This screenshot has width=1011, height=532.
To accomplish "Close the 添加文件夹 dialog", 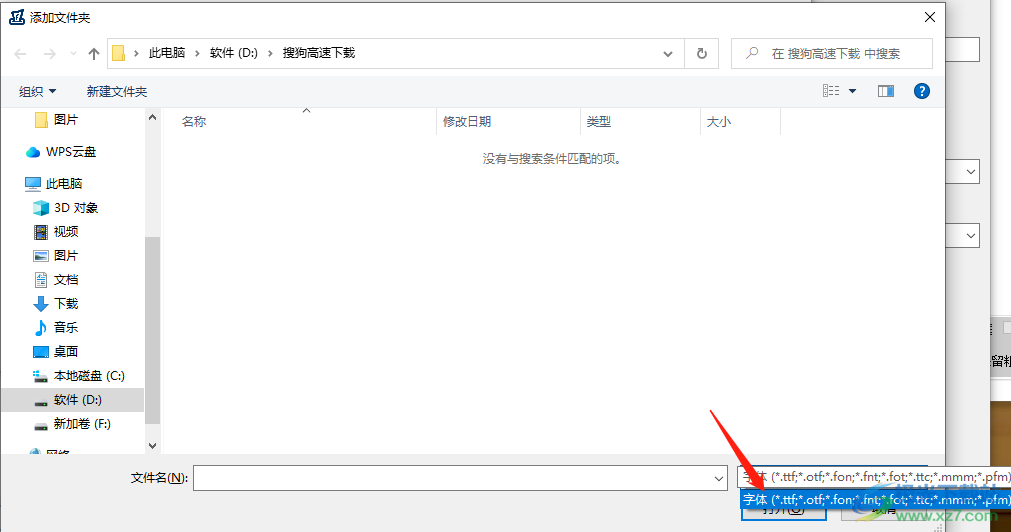I will click(x=930, y=17).
